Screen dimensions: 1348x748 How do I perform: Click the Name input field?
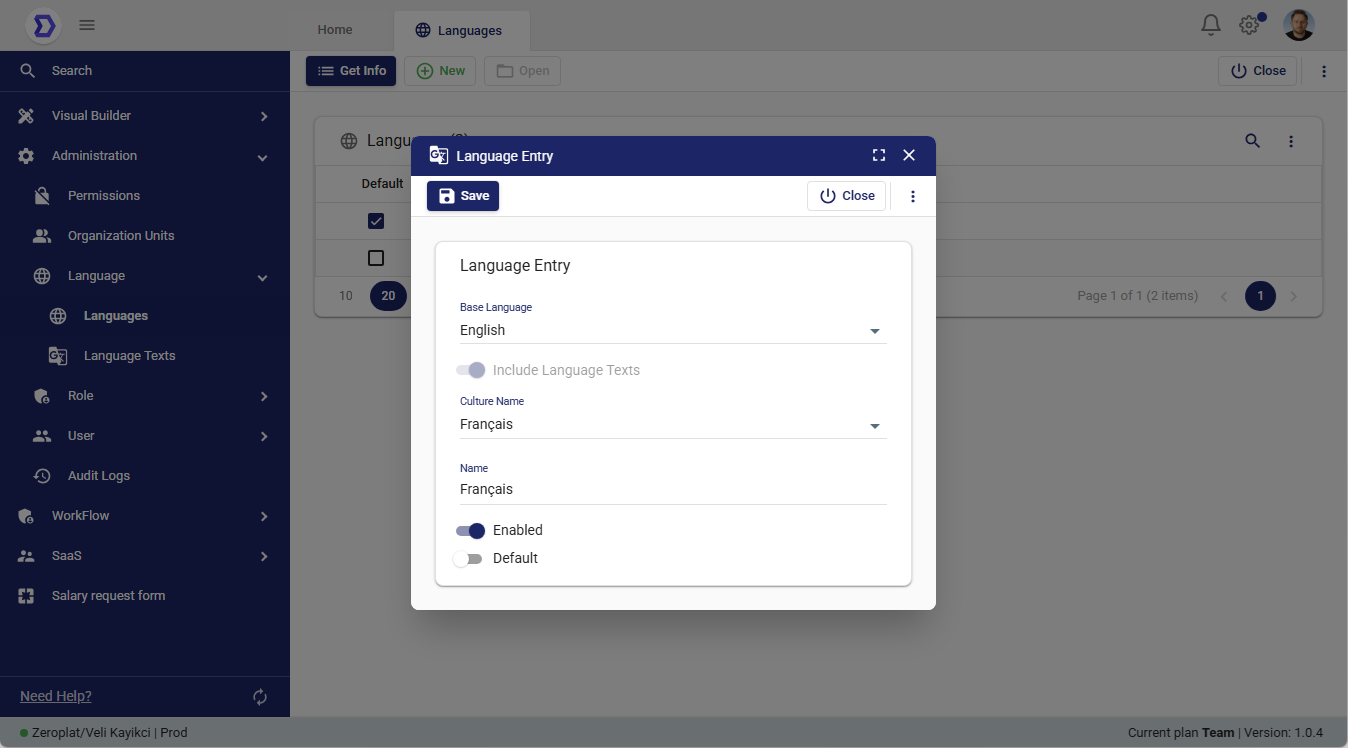tap(672, 489)
